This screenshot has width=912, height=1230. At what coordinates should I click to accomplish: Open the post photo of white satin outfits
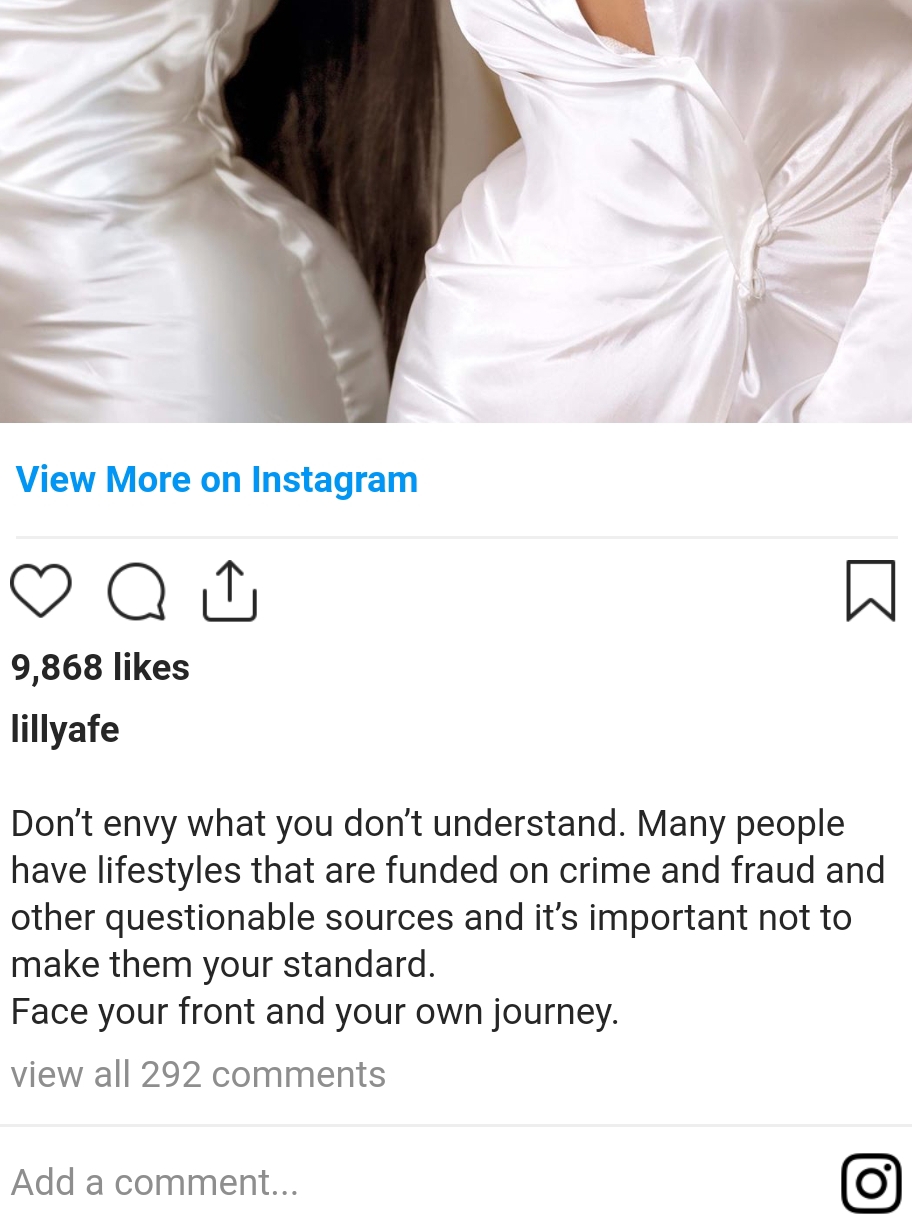pyautogui.click(x=456, y=211)
